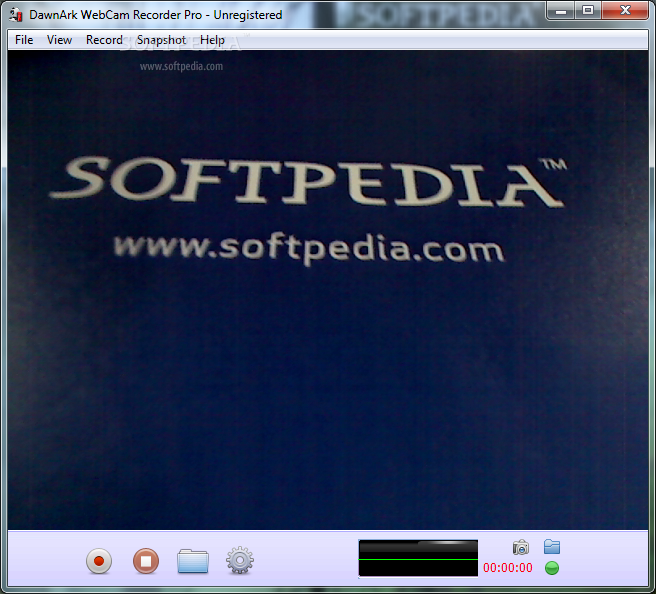
Task: Open the Help menu
Action: pos(212,40)
